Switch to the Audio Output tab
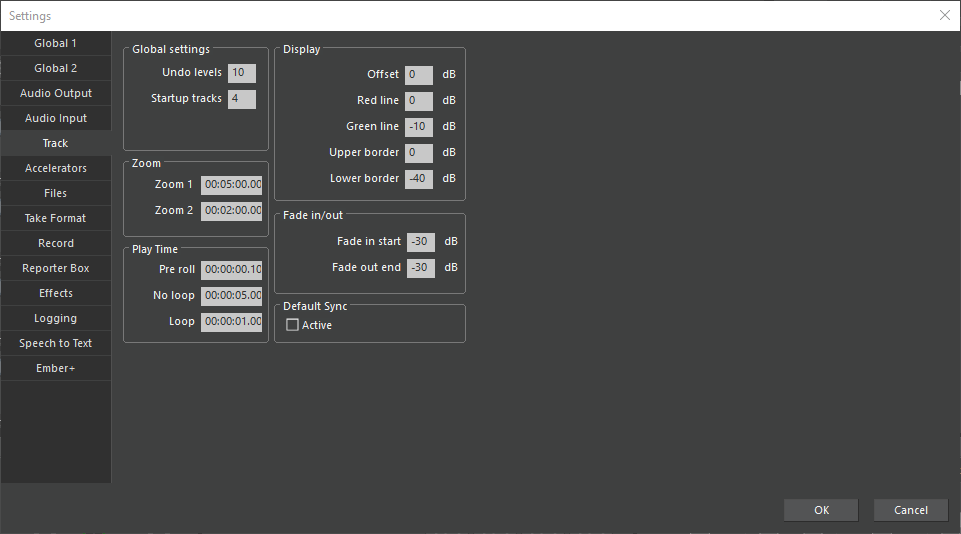961x534 pixels. 55,93
